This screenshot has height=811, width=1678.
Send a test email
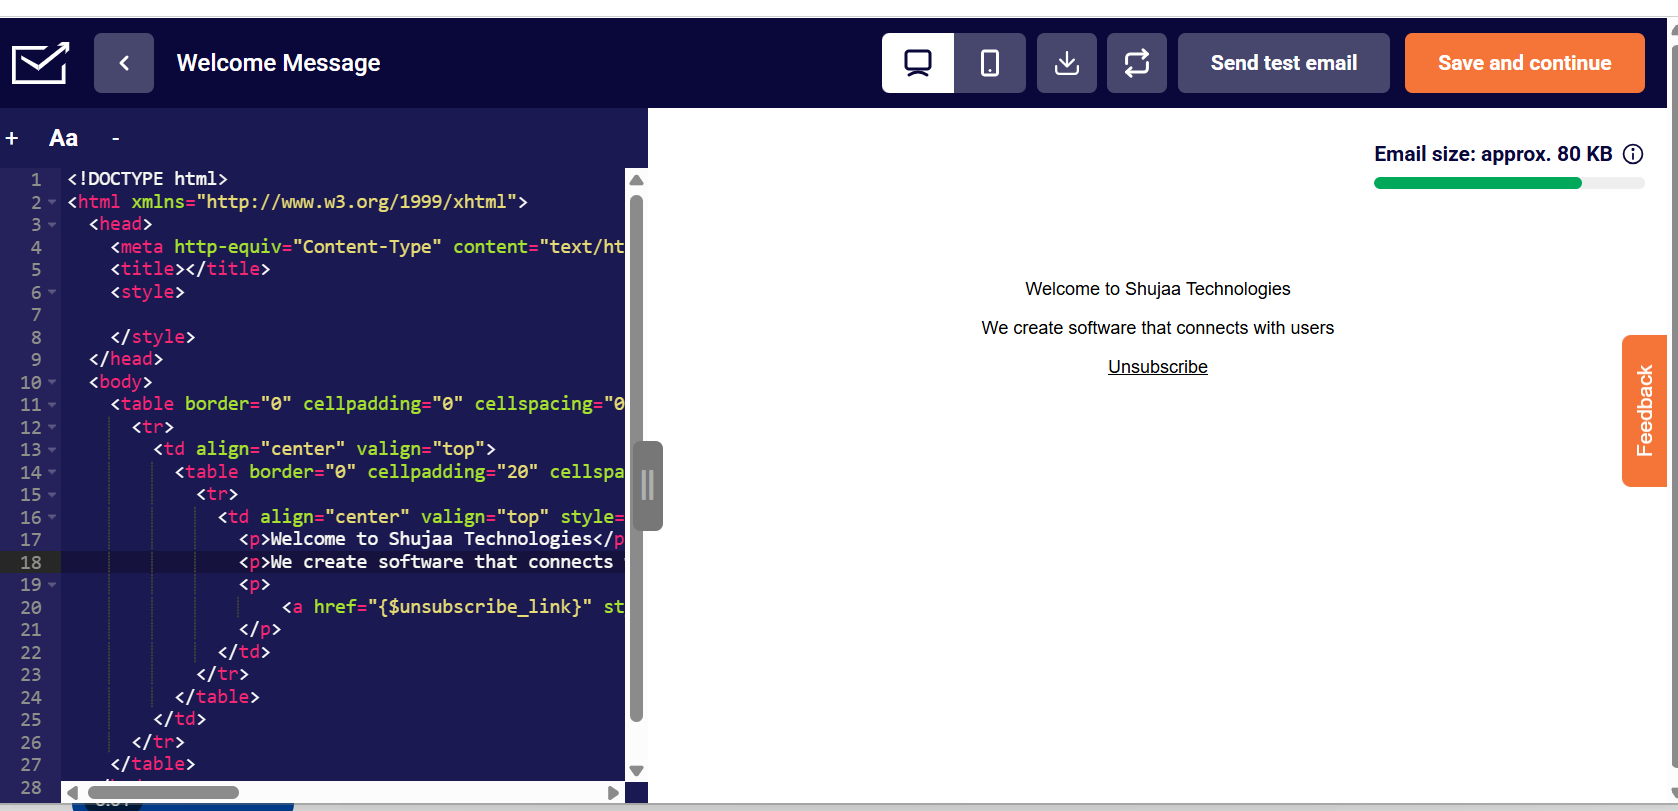1284,63
